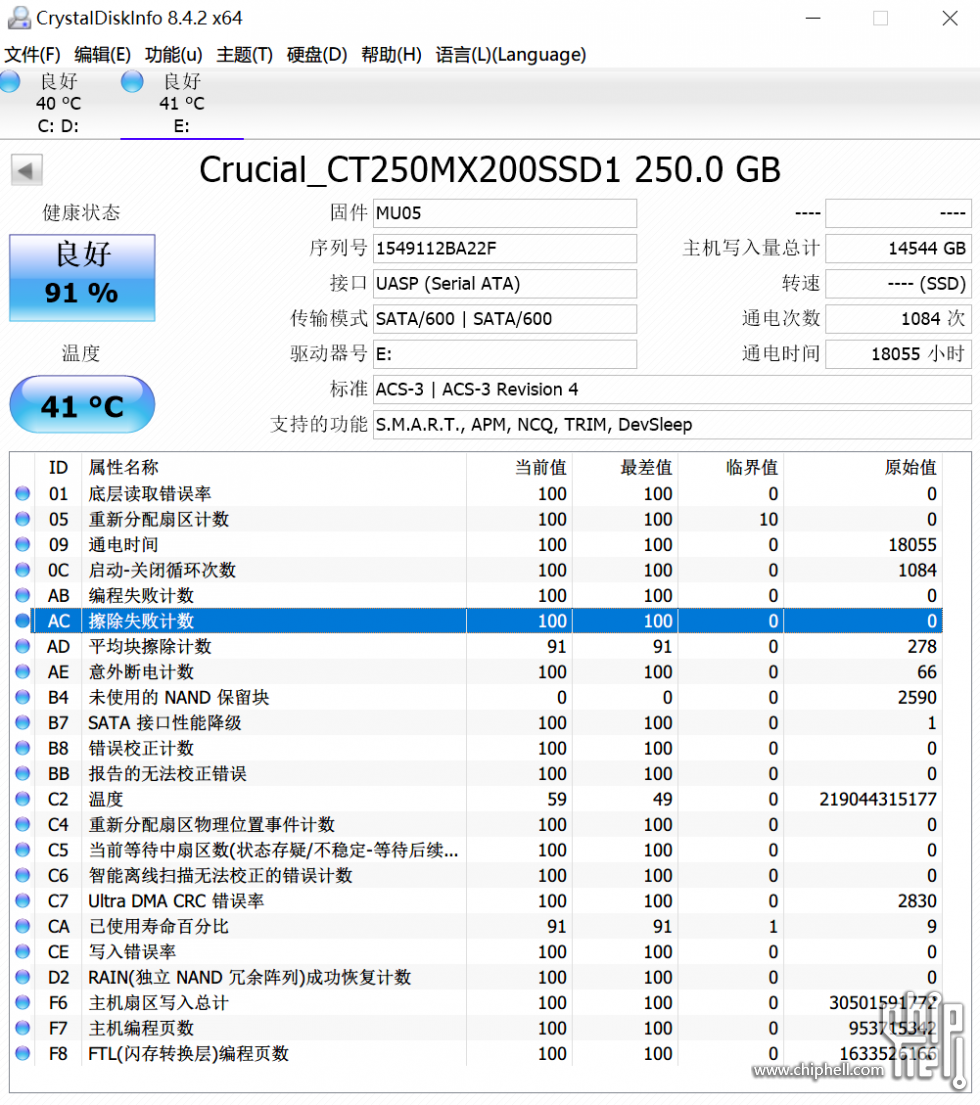Click status circle for attribute CE

tap(23, 951)
